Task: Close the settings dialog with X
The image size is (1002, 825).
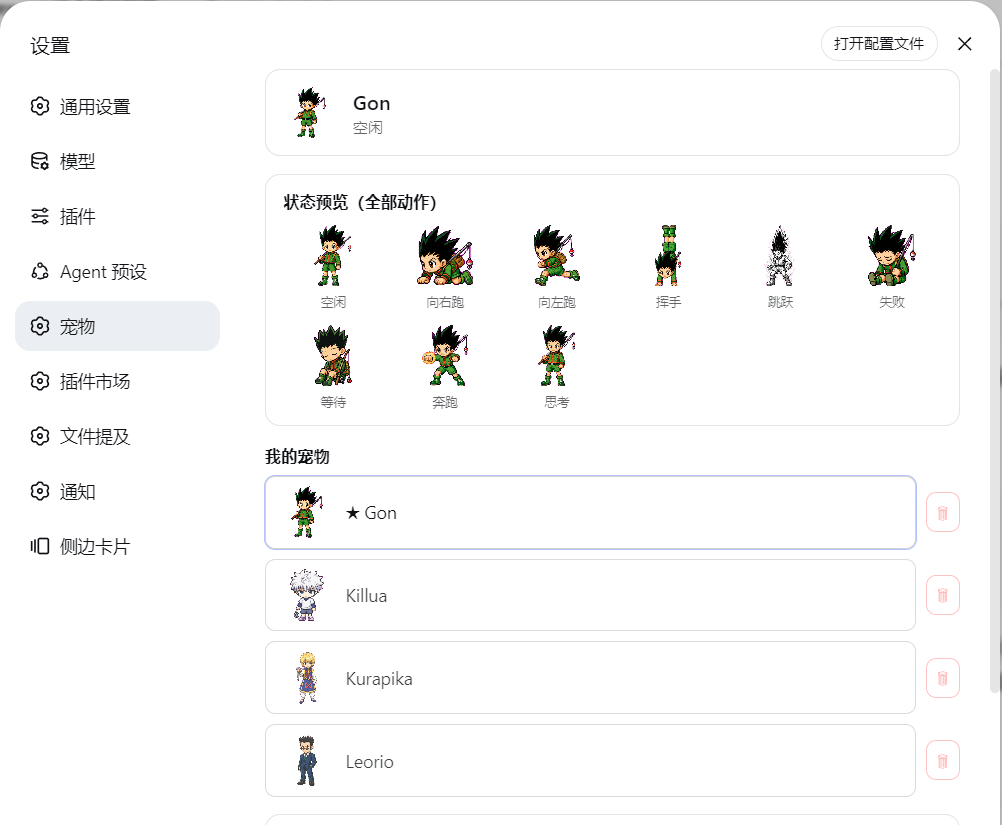Action: coord(964,43)
